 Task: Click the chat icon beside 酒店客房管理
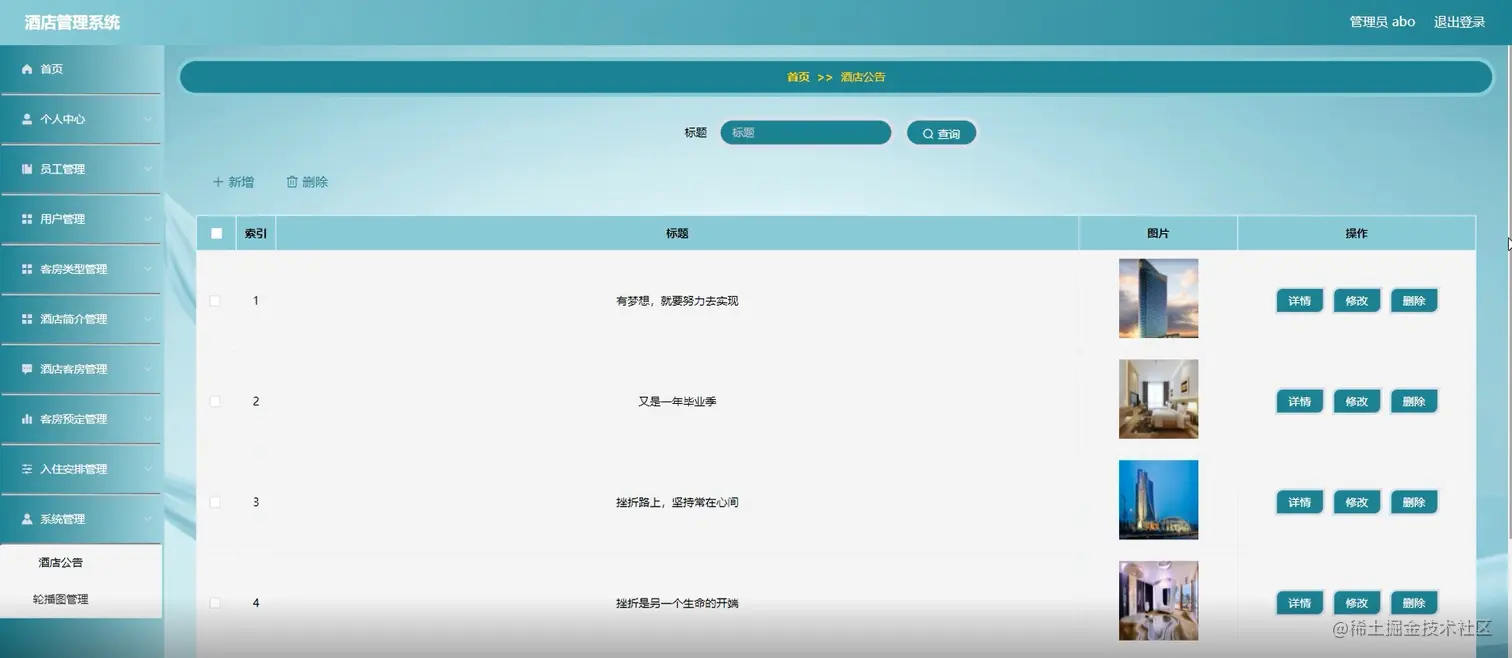pos(27,369)
